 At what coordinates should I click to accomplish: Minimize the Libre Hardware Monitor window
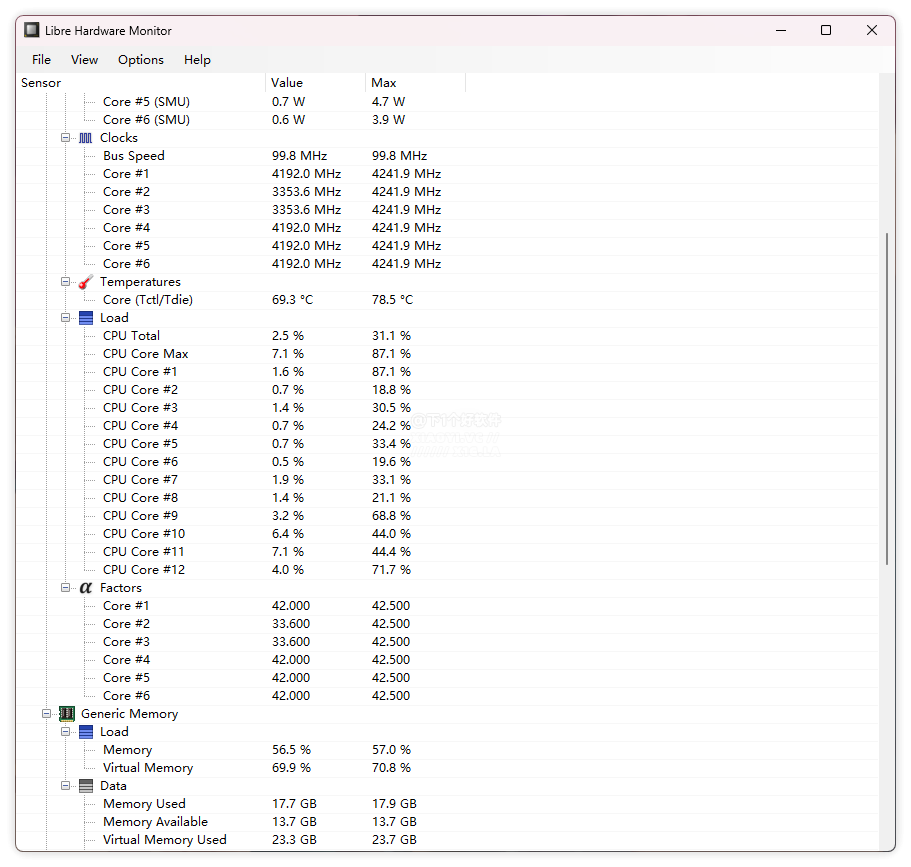[x=781, y=30]
